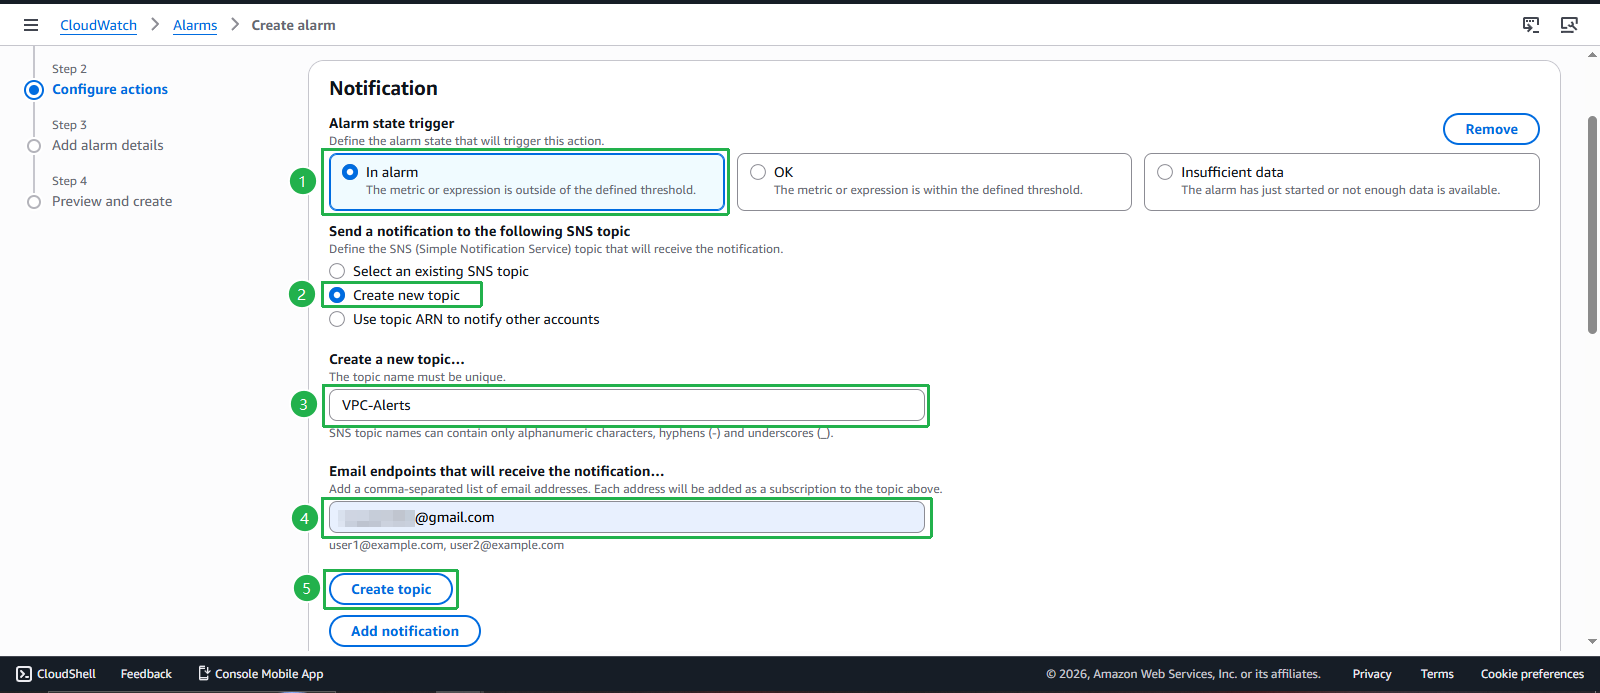Open the Terms footer link
The image size is (1600, 693).
(1437, 674)
